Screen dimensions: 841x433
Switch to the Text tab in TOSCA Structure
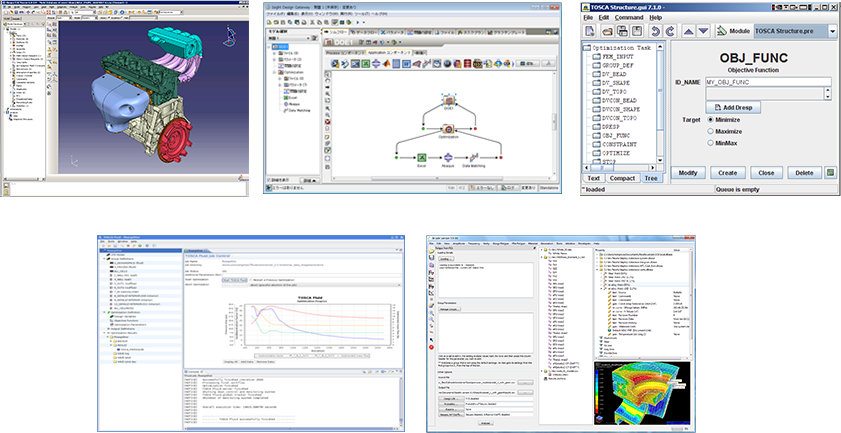pos(594,178)
